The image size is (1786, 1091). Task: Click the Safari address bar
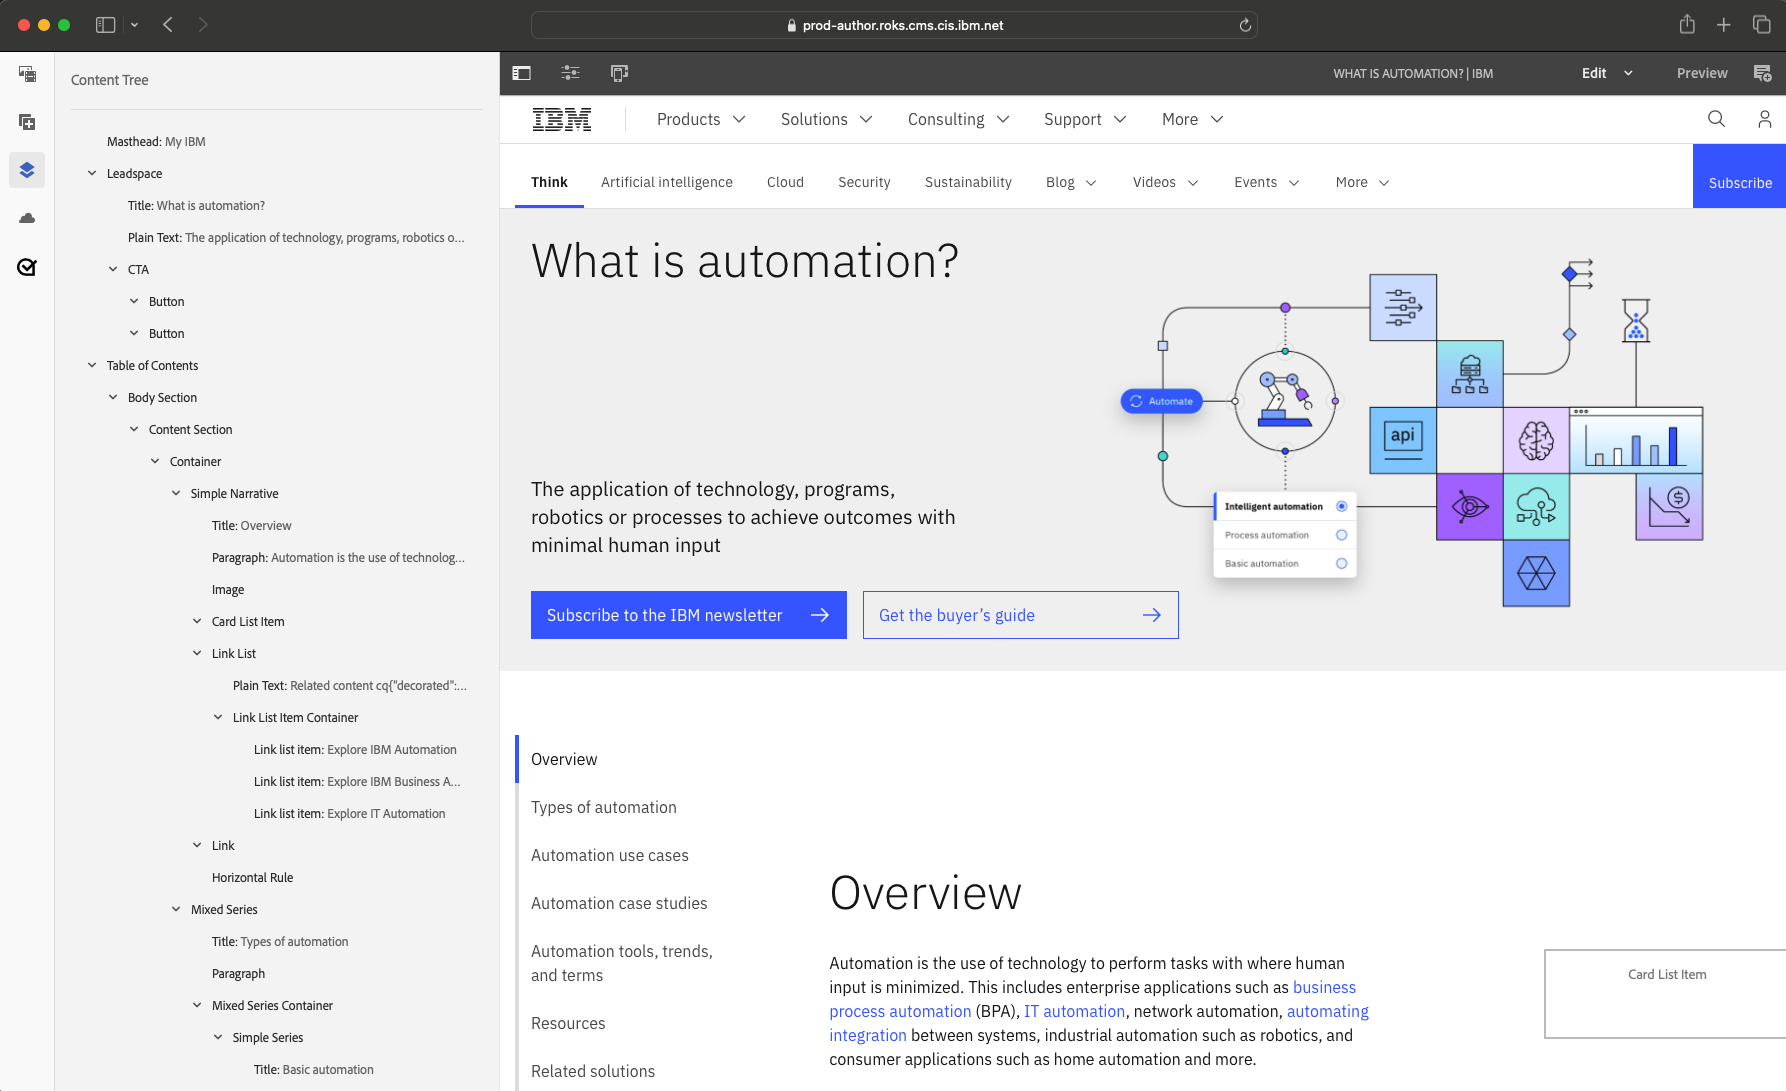(894, 25)
